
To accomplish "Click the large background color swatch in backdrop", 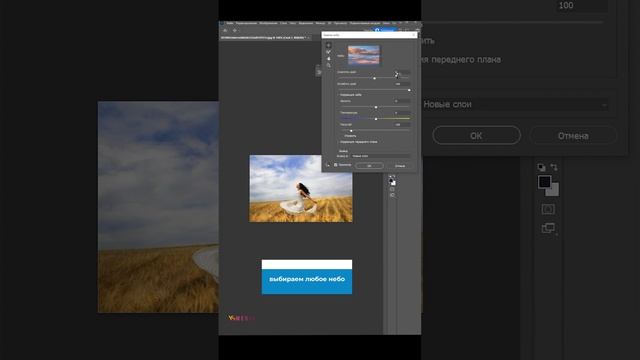I will (x=554, y=191).
